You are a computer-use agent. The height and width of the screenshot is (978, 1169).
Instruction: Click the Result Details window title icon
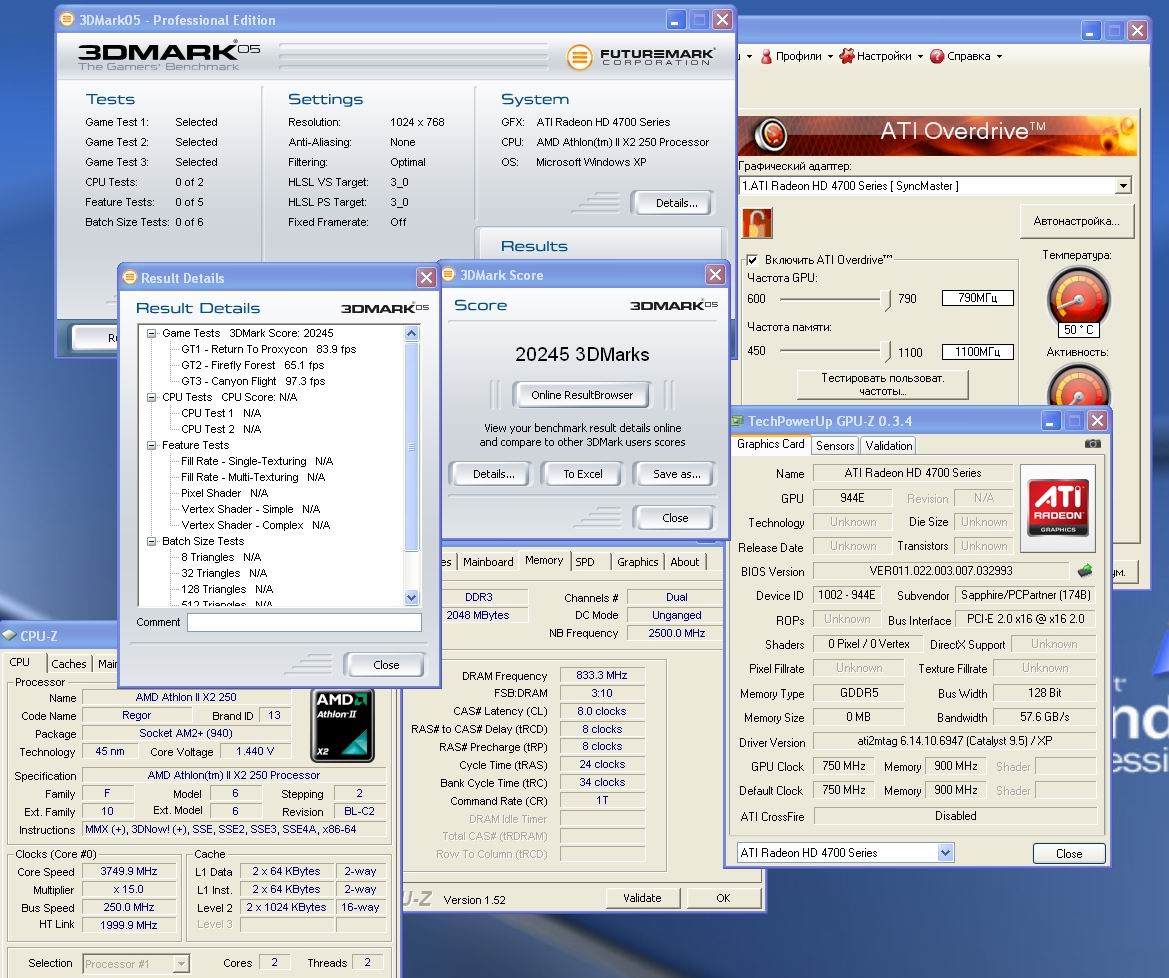point(130,277)
